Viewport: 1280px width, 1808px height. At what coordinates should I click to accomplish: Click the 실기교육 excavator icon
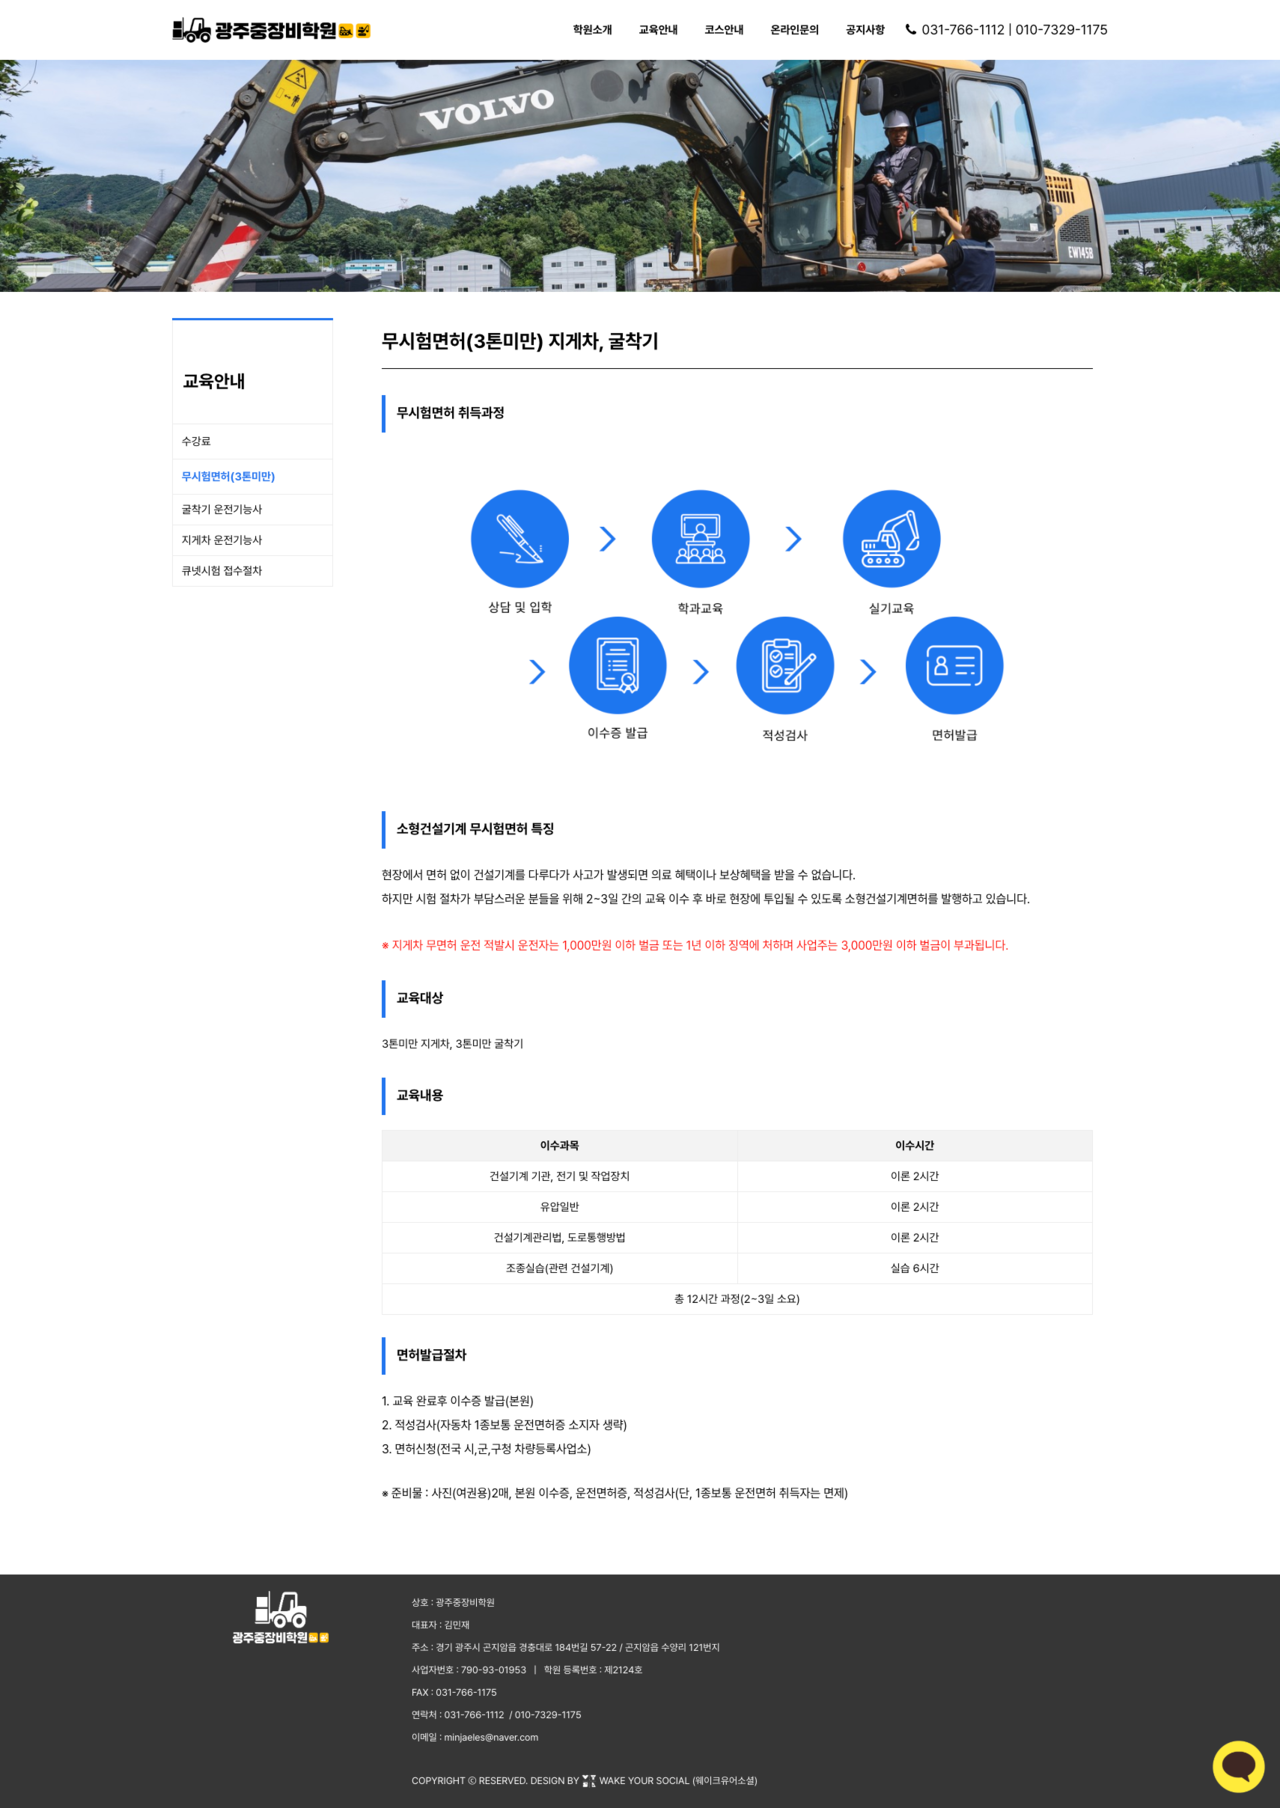point(891,539)
